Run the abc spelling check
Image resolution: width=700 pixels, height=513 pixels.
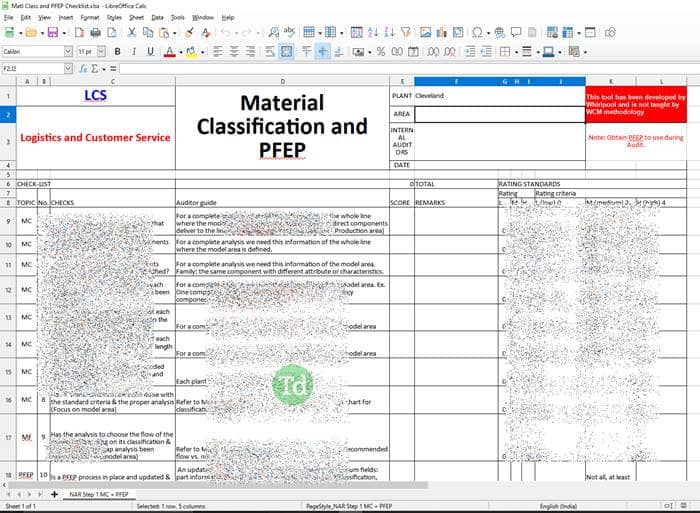[290, 32]
